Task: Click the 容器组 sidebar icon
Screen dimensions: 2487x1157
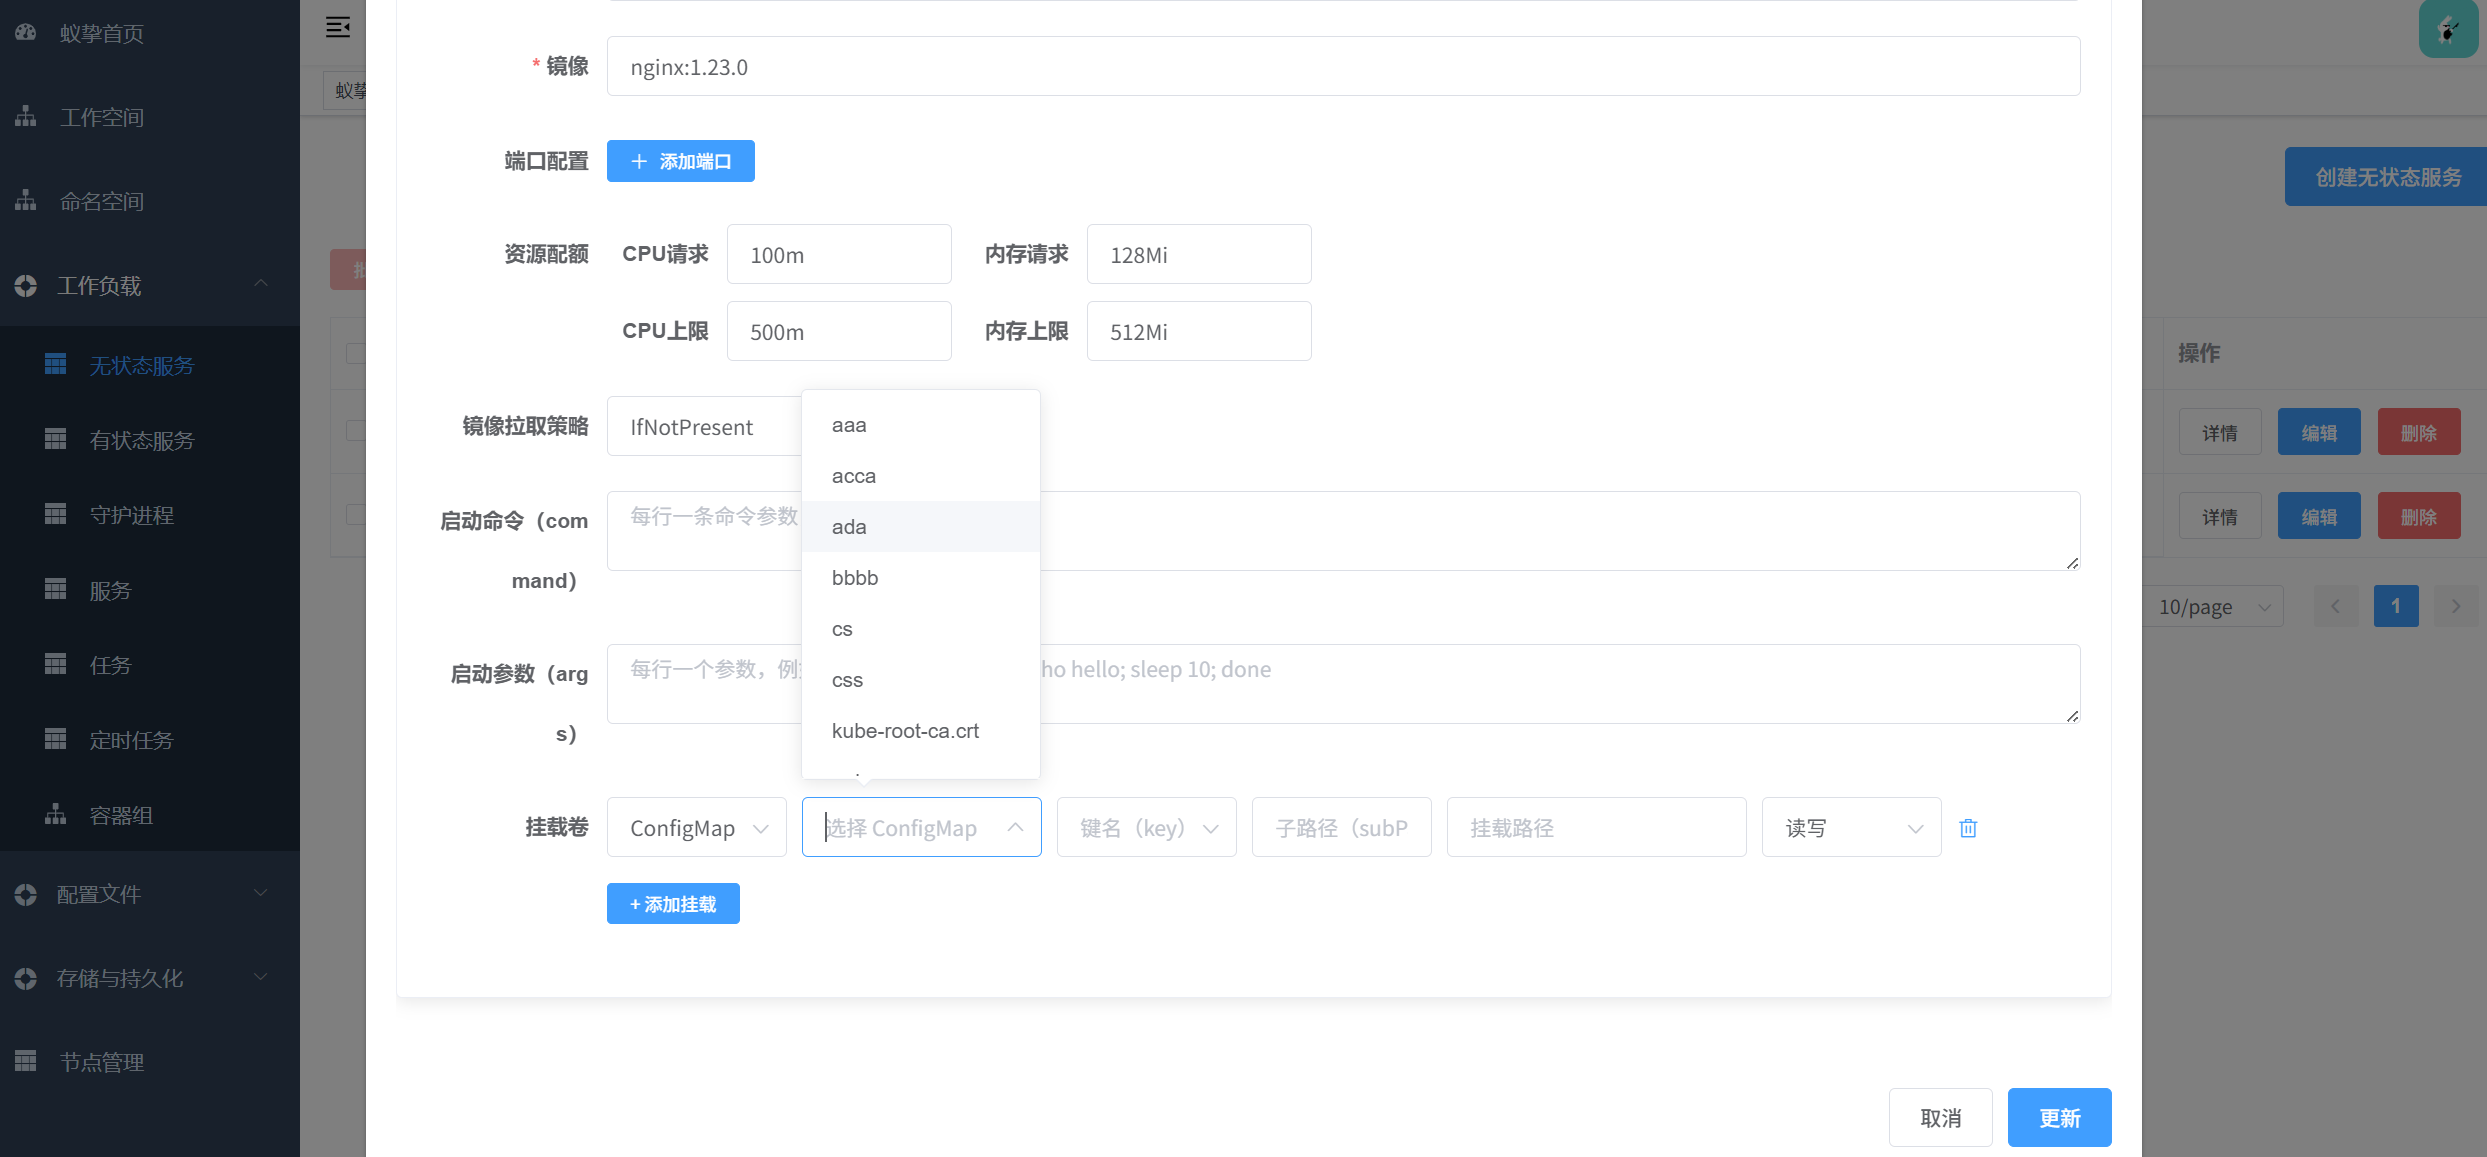Action: pyautogui.click(x=56, y=815)
